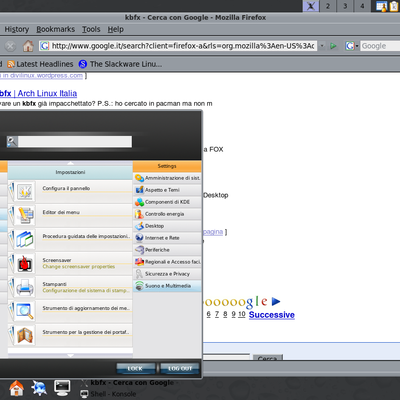Image resolution: width=400 pixels, height=400 pixels.
Task: Launch Procedura guidata delle impostazioni icon
Action: (24, 239)
